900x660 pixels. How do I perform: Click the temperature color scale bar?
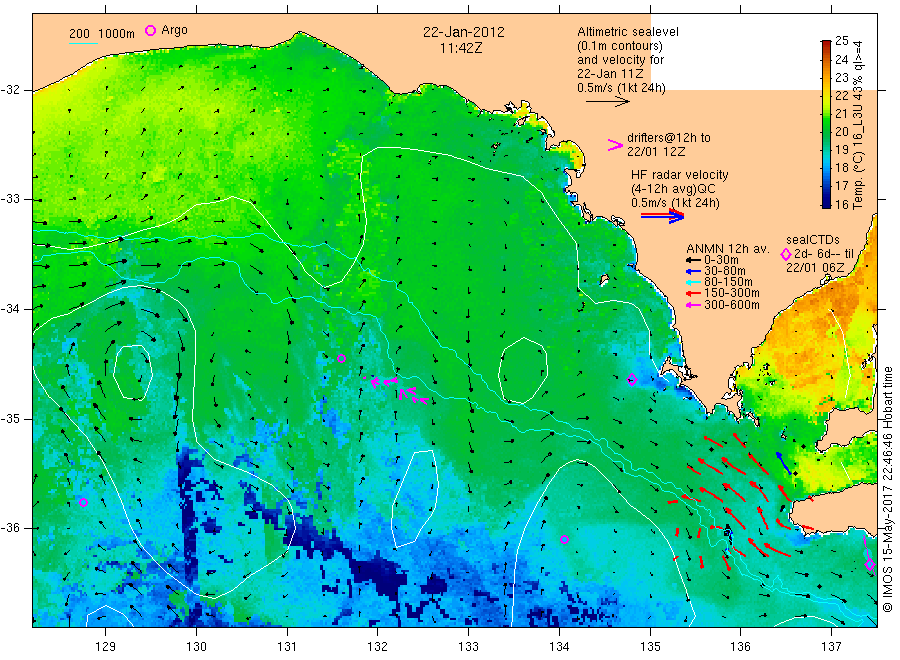pyautogui.click(x=826, y=124)
